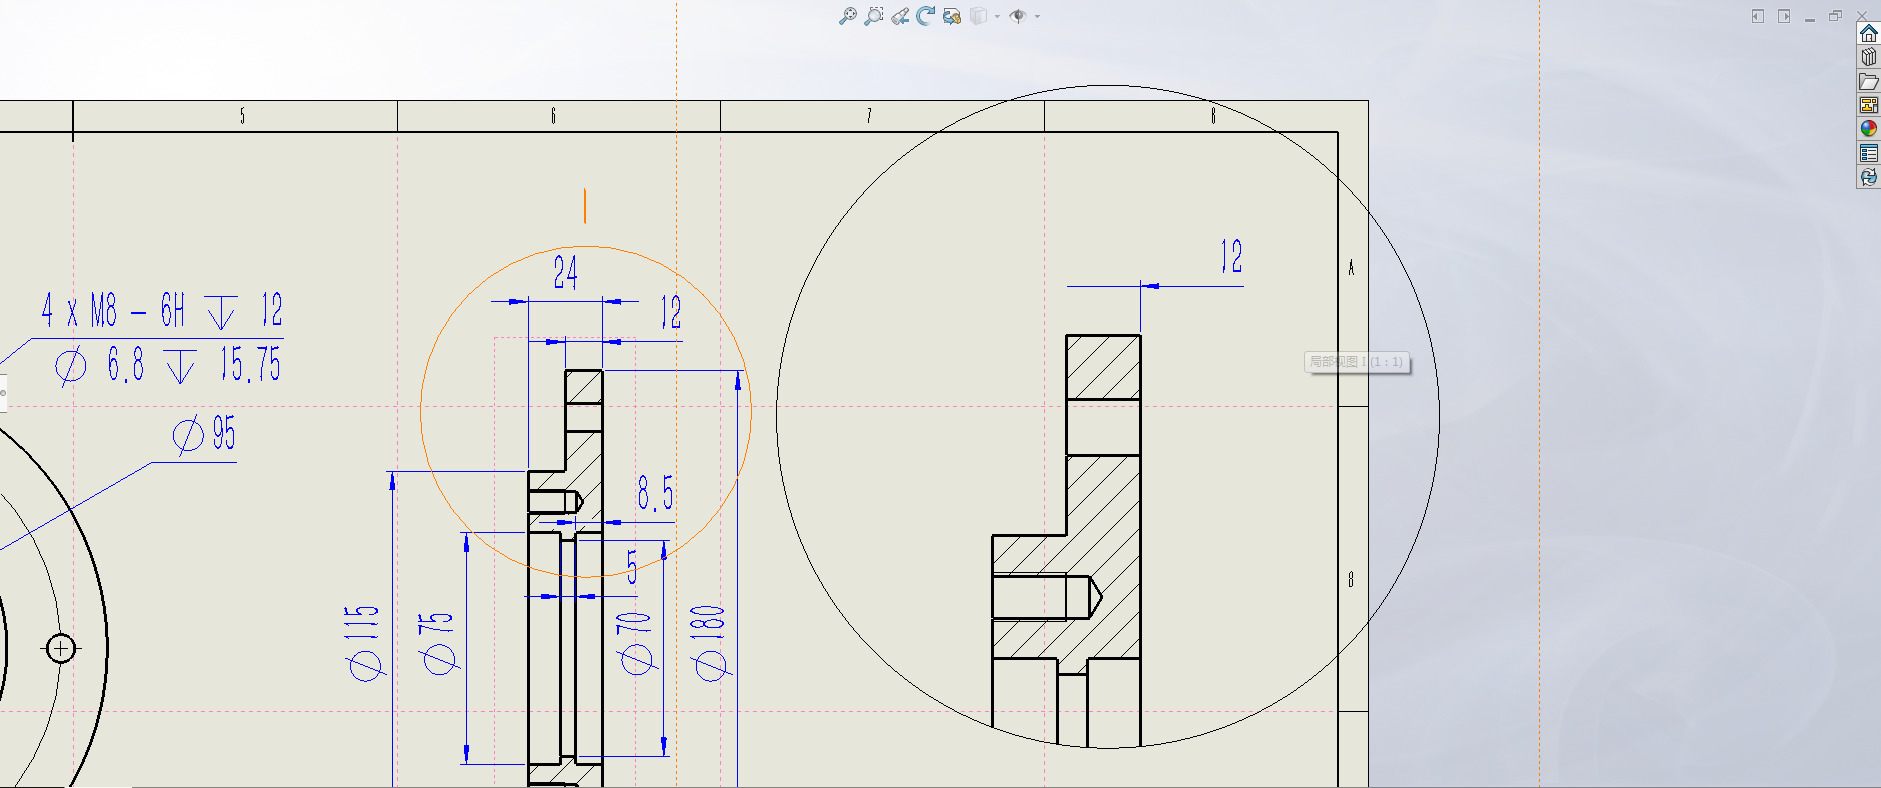The image size is (1881, 788).
Task: Click the Rotate View icon
Action: [x=925, y=16]
